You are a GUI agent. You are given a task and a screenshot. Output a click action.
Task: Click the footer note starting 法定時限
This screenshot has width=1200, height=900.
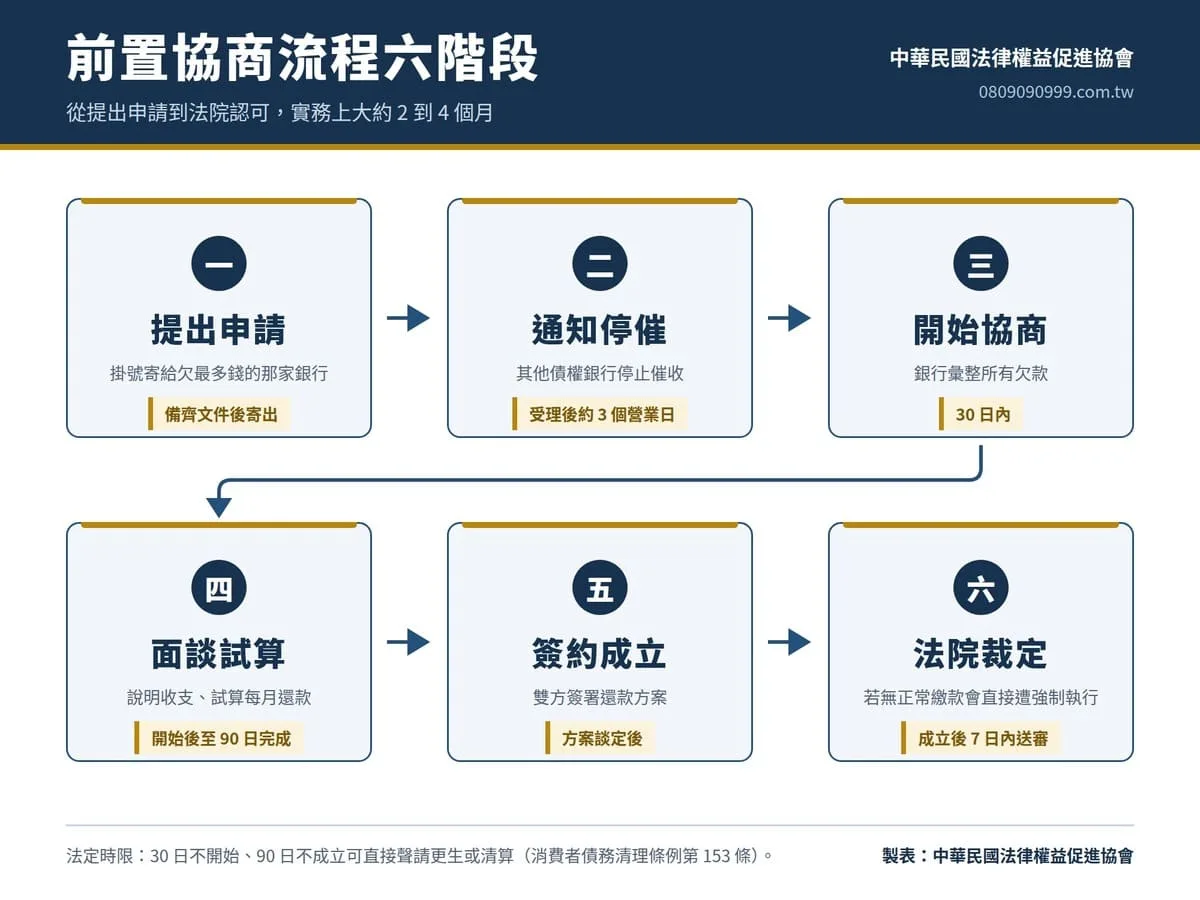[421, 856]
